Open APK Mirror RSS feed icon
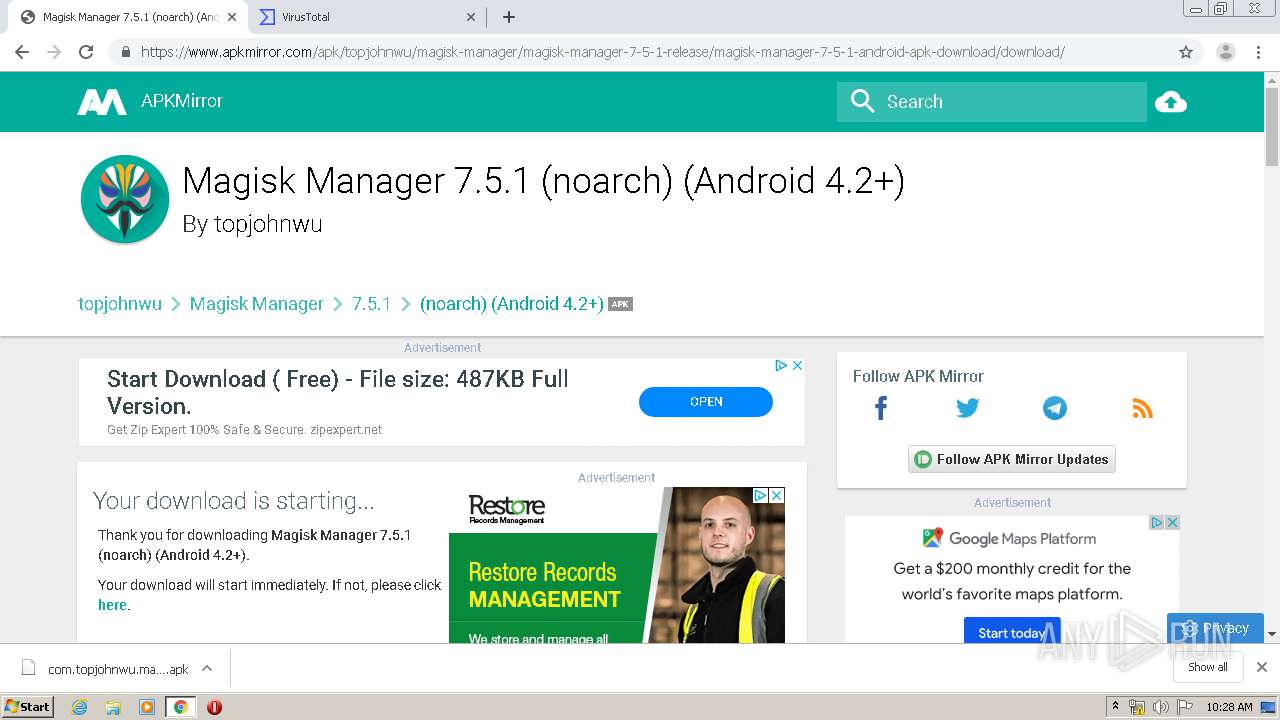Image resolution: width=1280 pixels, height=720 pixels. 1142,408
